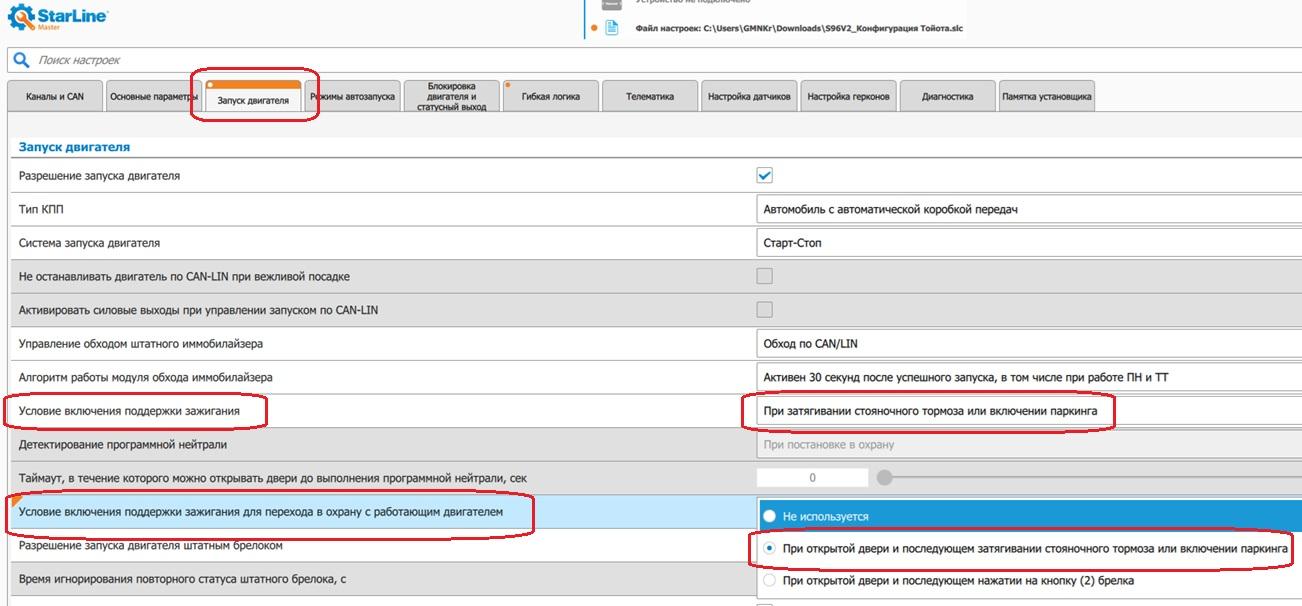Click the settings file document icon
The height and width of the screenshot is (606, 1302).
coord(611,28)
